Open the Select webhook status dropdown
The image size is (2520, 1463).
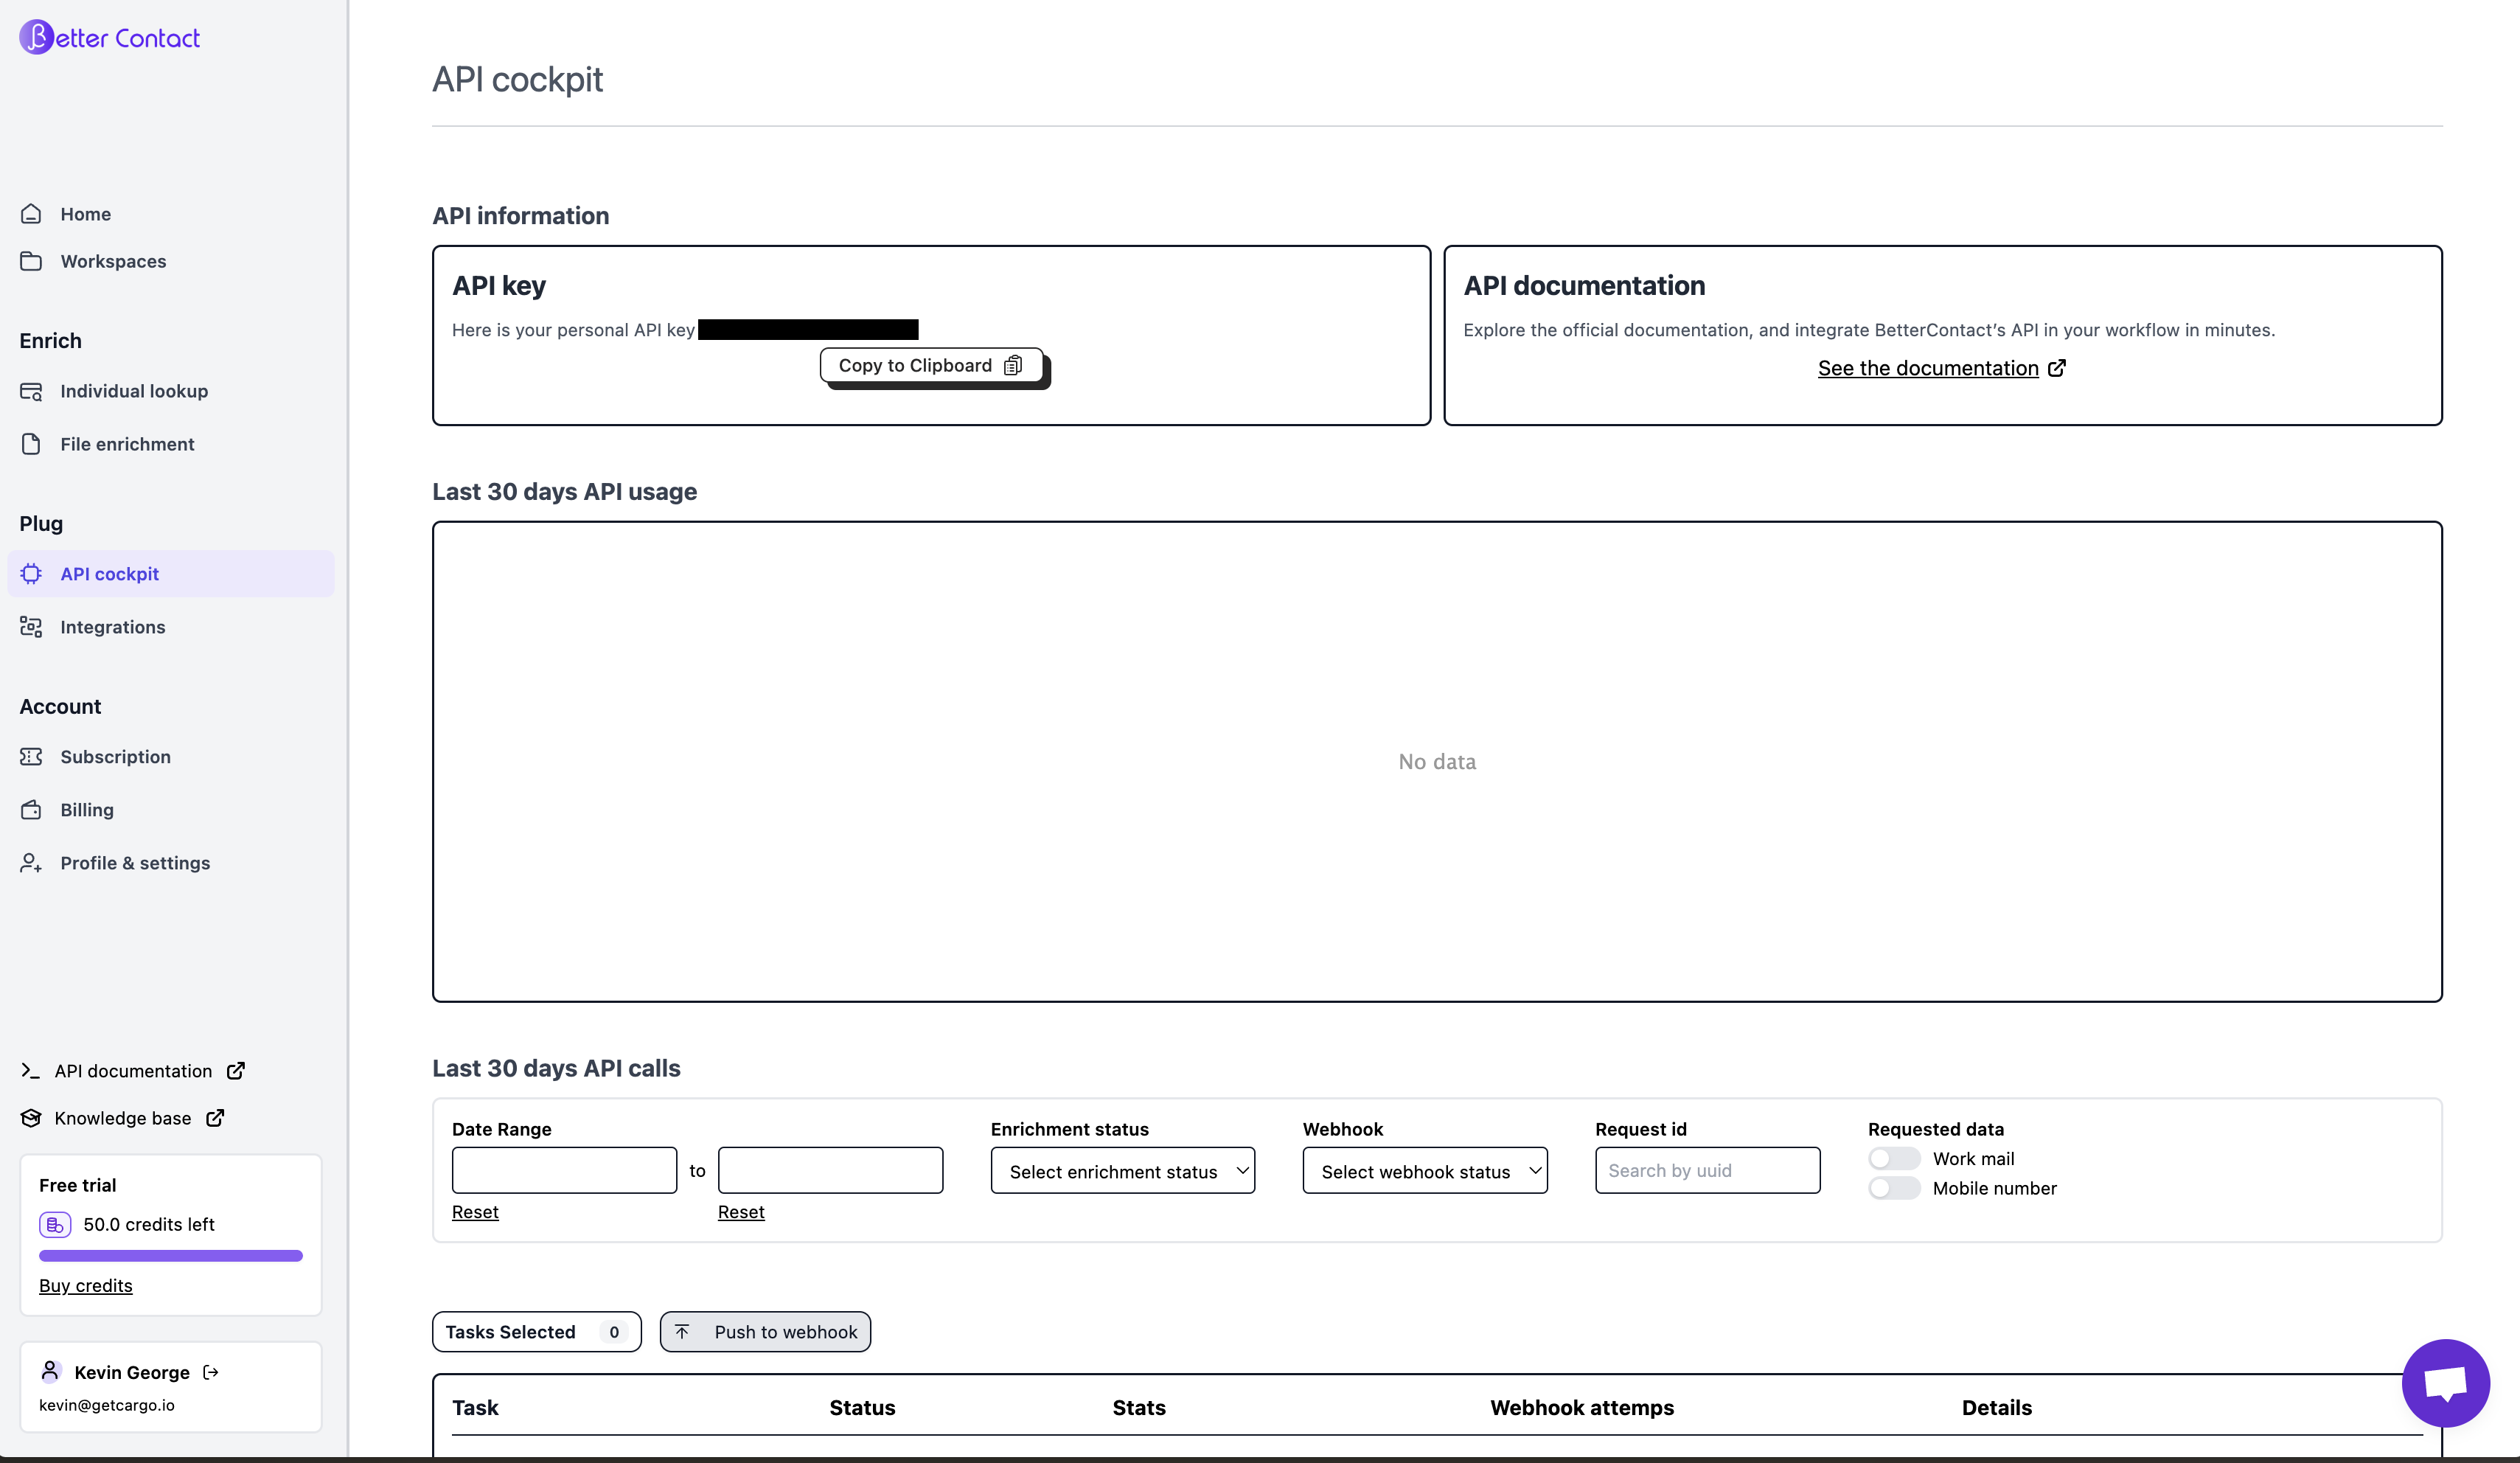1425,1170
